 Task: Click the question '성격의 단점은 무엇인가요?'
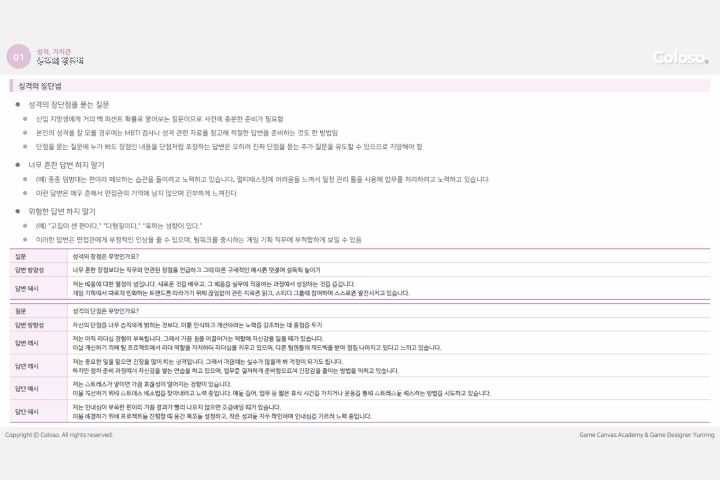[106, 311]
